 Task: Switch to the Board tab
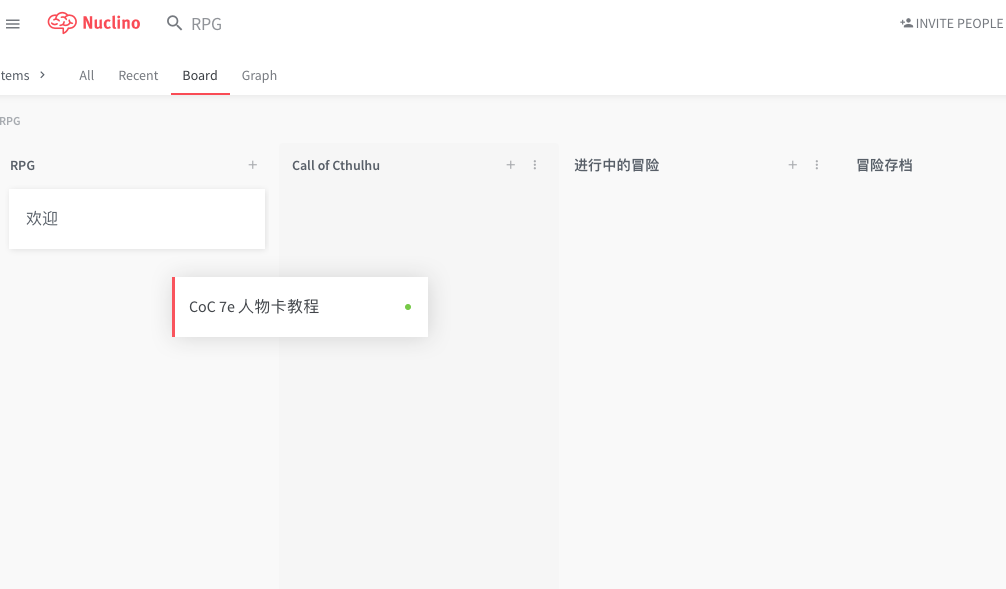[x=200, y=75]
